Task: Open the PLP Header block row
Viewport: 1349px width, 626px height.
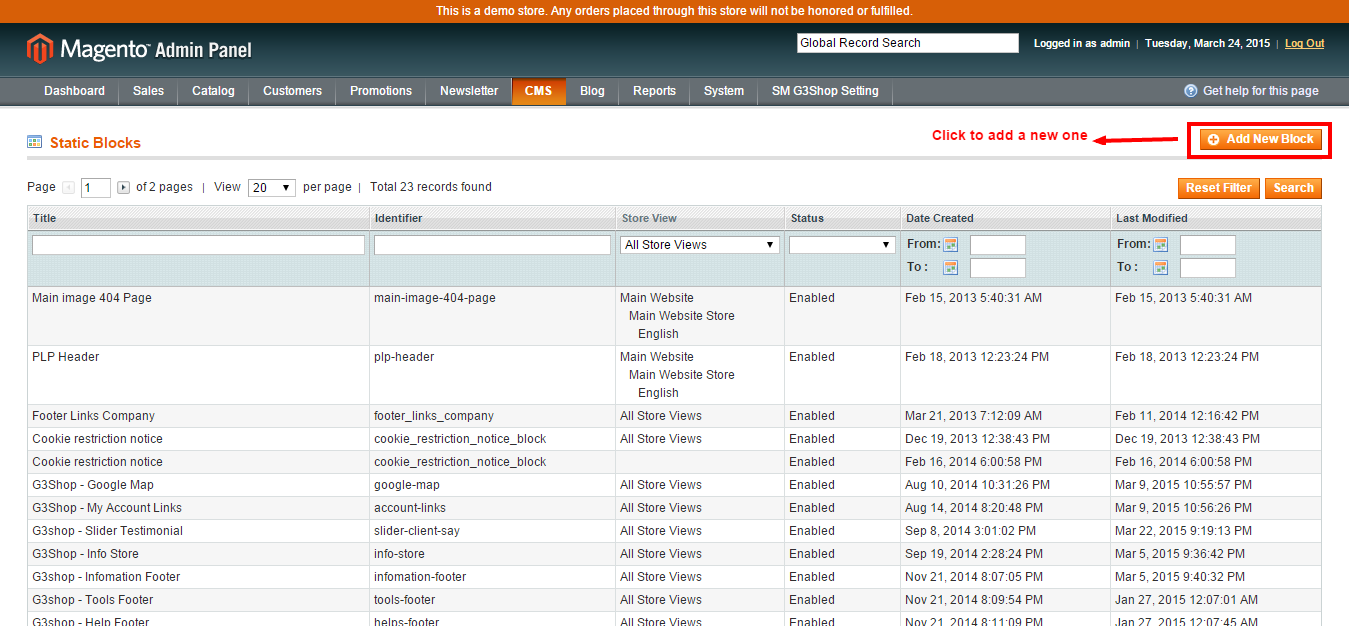Action: tap(674, 375)
